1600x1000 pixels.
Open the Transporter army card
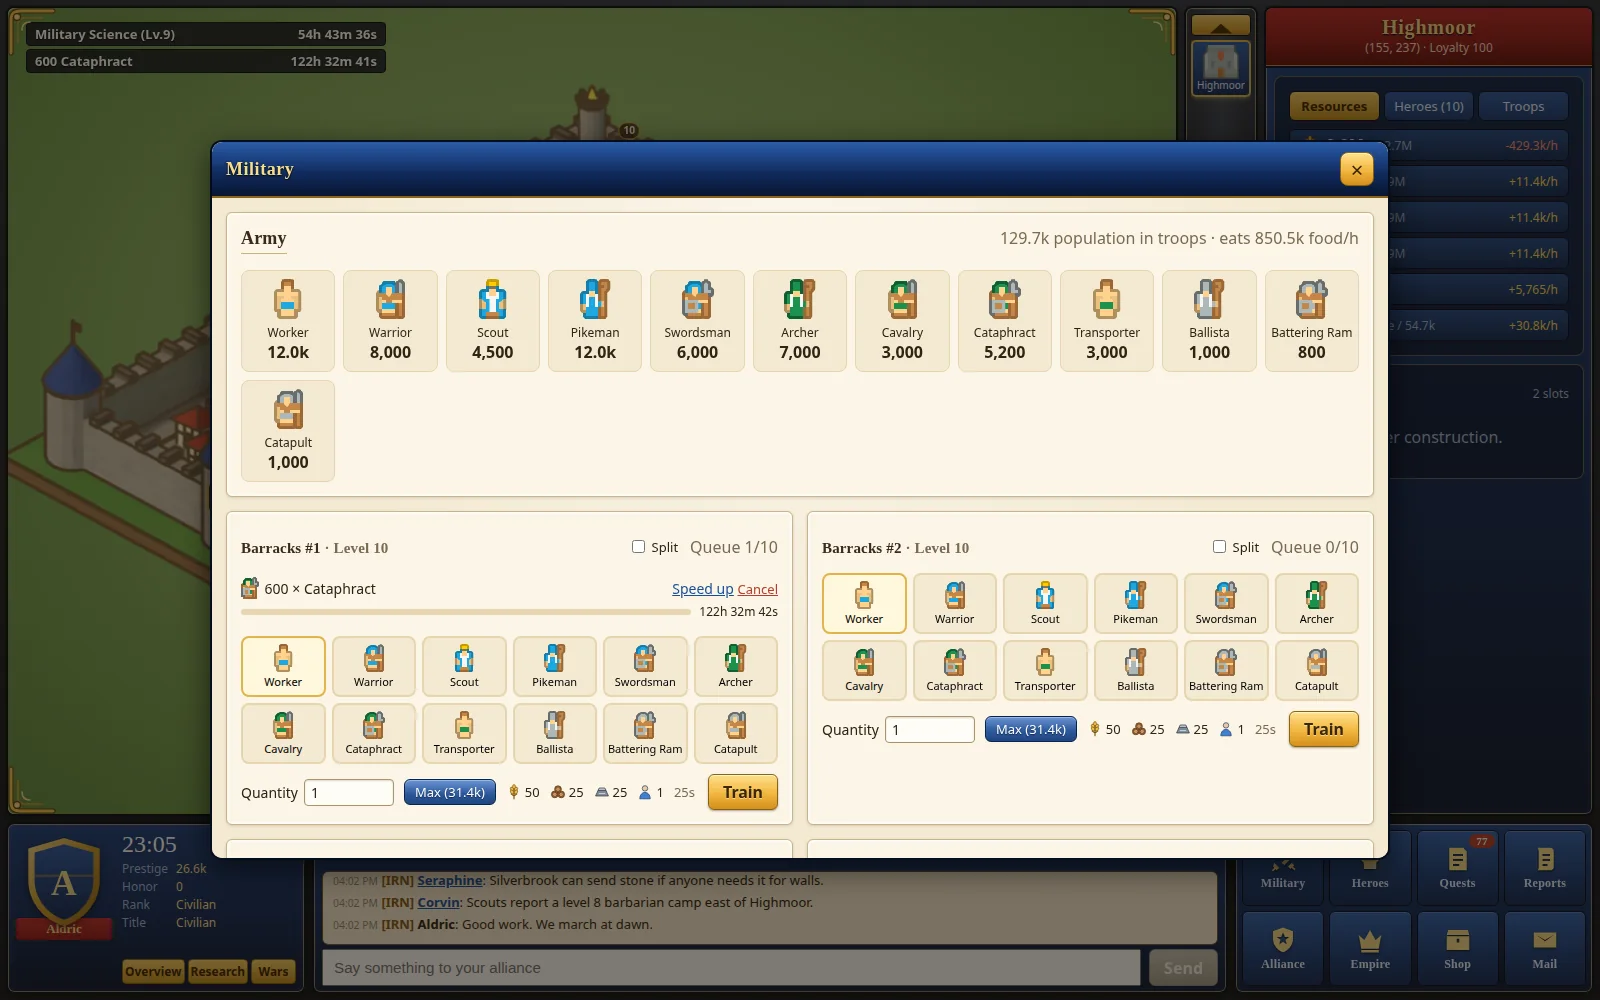1107,321
